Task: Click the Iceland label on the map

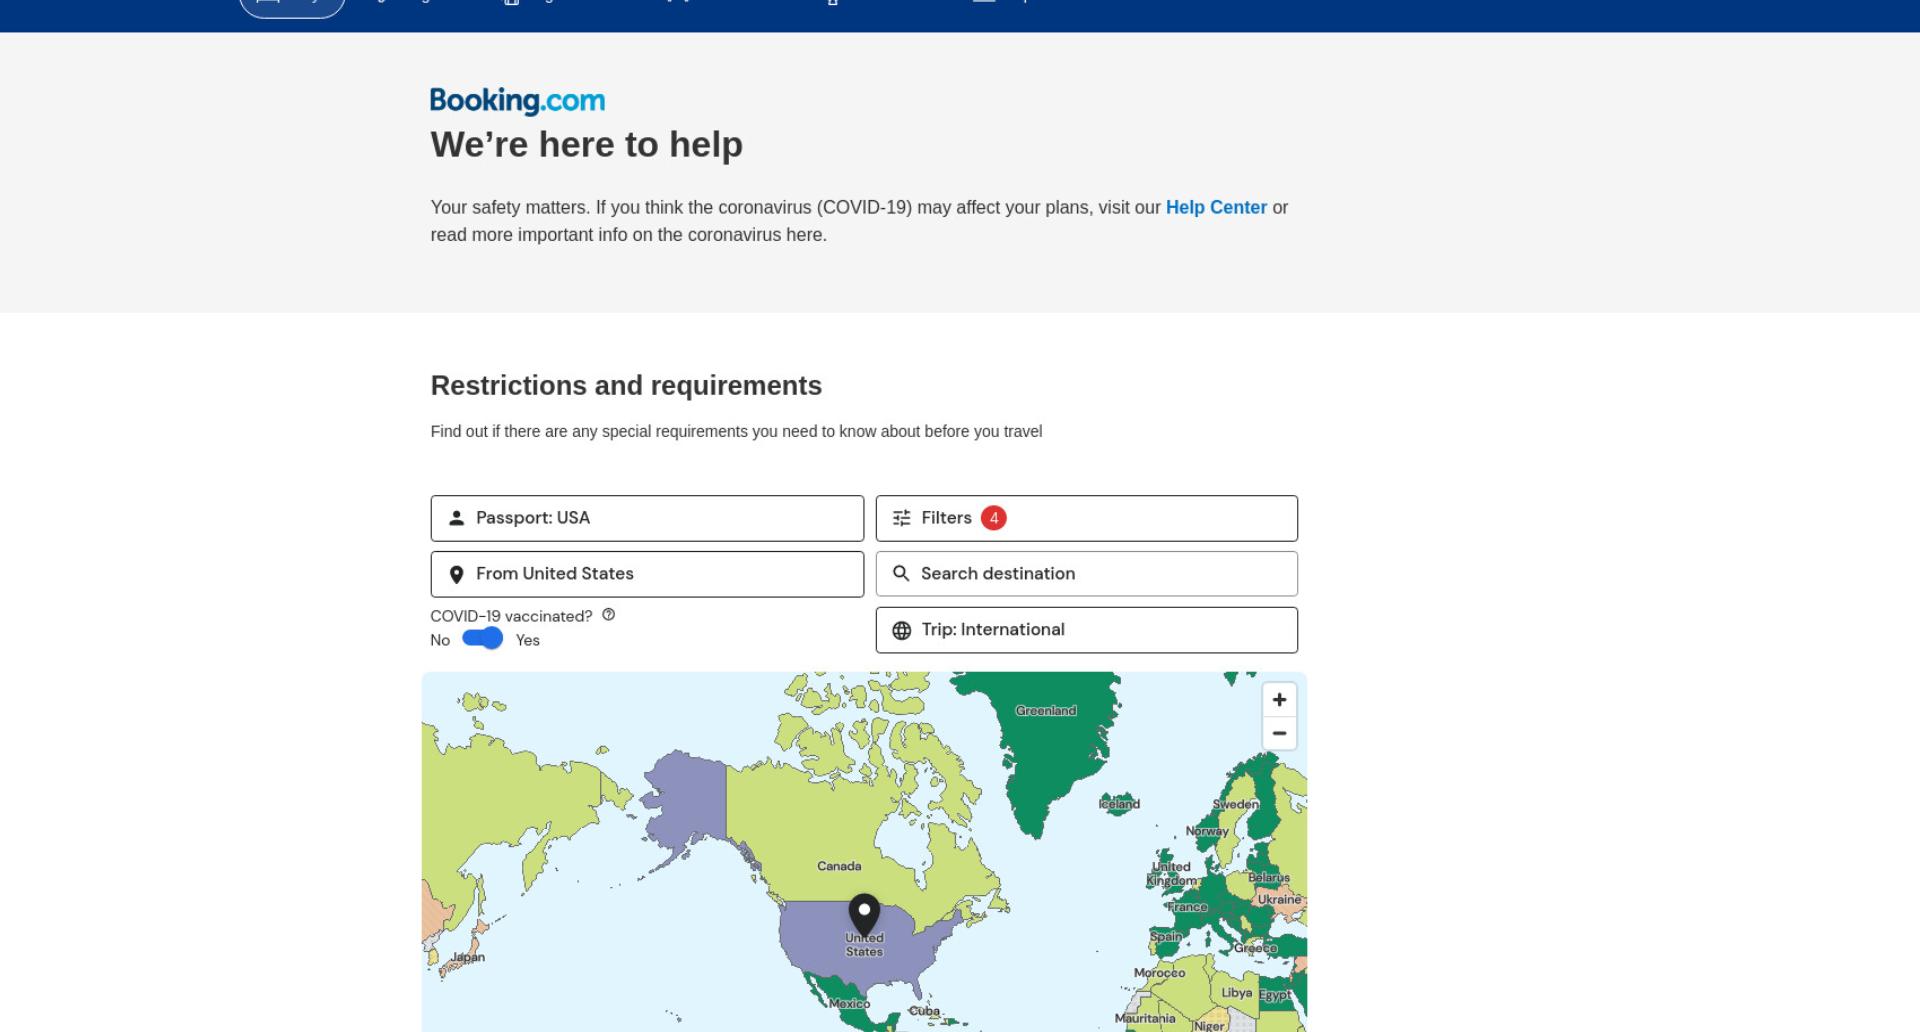Action: [x=1119, y=804]
